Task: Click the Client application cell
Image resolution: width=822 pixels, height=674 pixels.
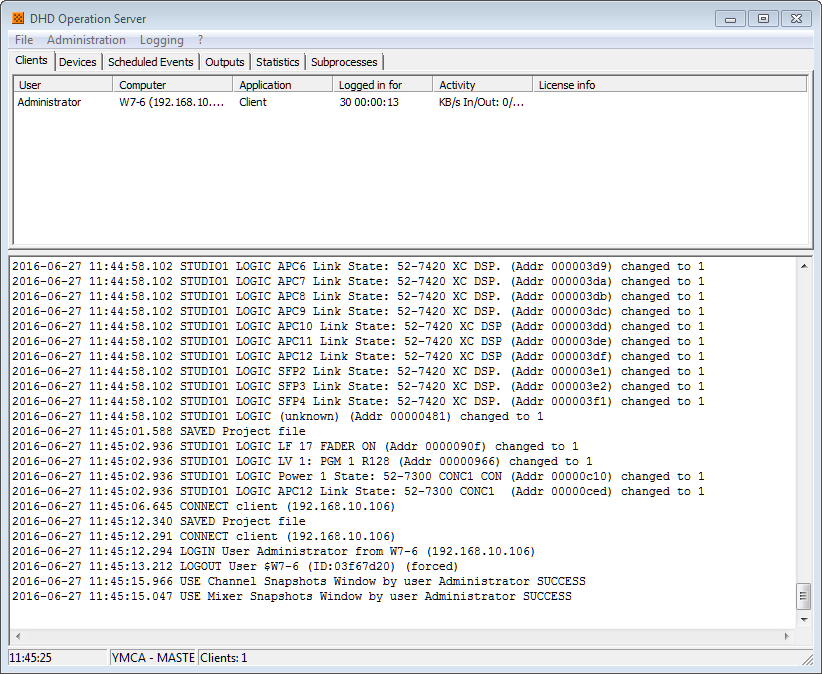Action: pyautogui.click(x=253, y=102)
